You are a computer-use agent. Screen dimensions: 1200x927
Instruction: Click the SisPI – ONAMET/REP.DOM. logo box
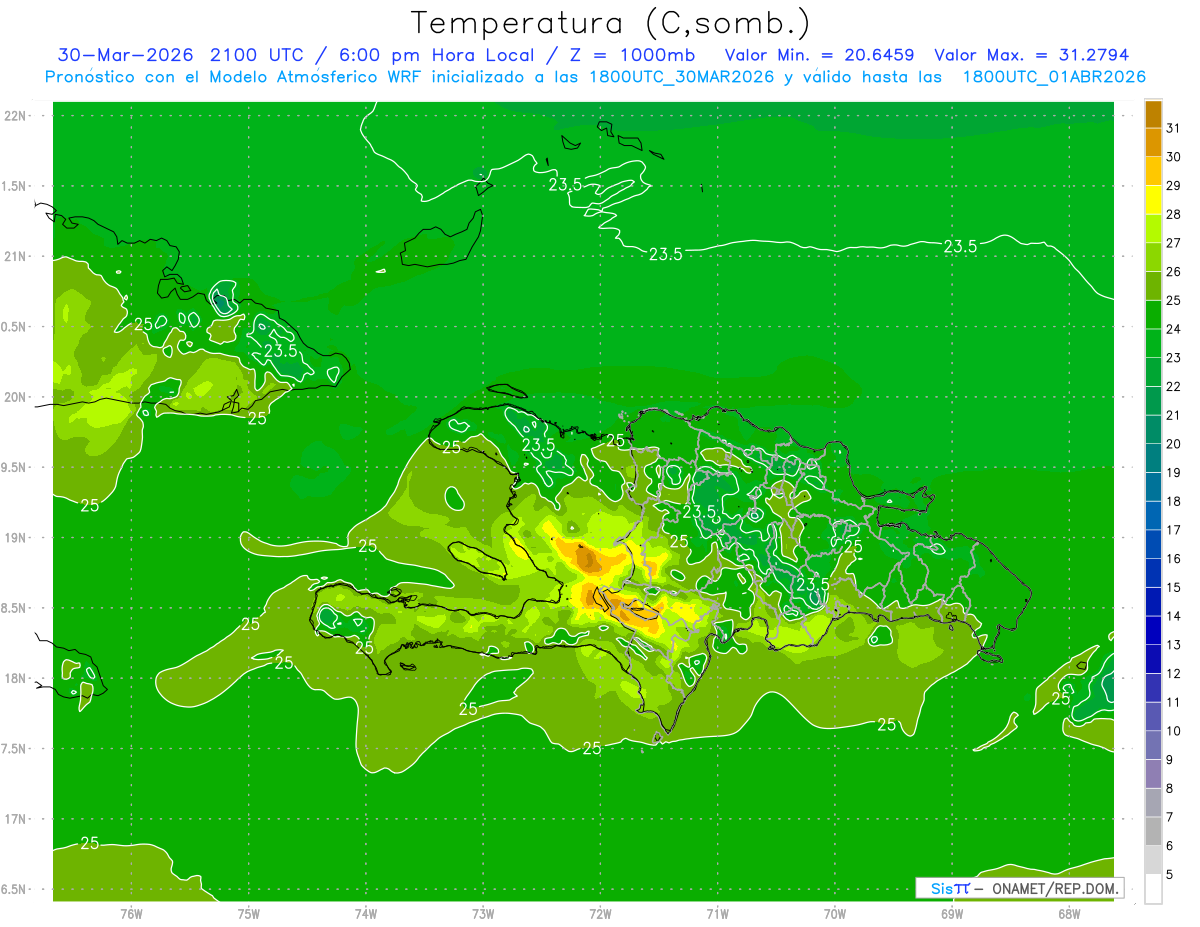(x=1019, y=888)
